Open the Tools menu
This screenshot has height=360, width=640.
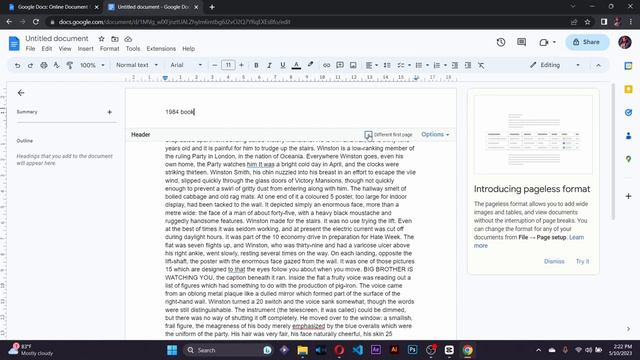pos(133,49)
